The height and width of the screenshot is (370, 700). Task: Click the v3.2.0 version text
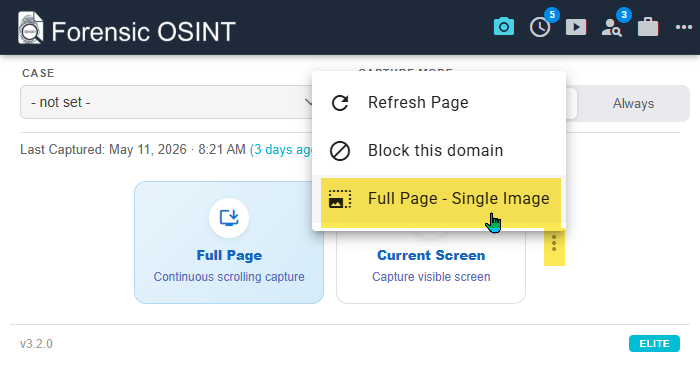coord(36,344)
